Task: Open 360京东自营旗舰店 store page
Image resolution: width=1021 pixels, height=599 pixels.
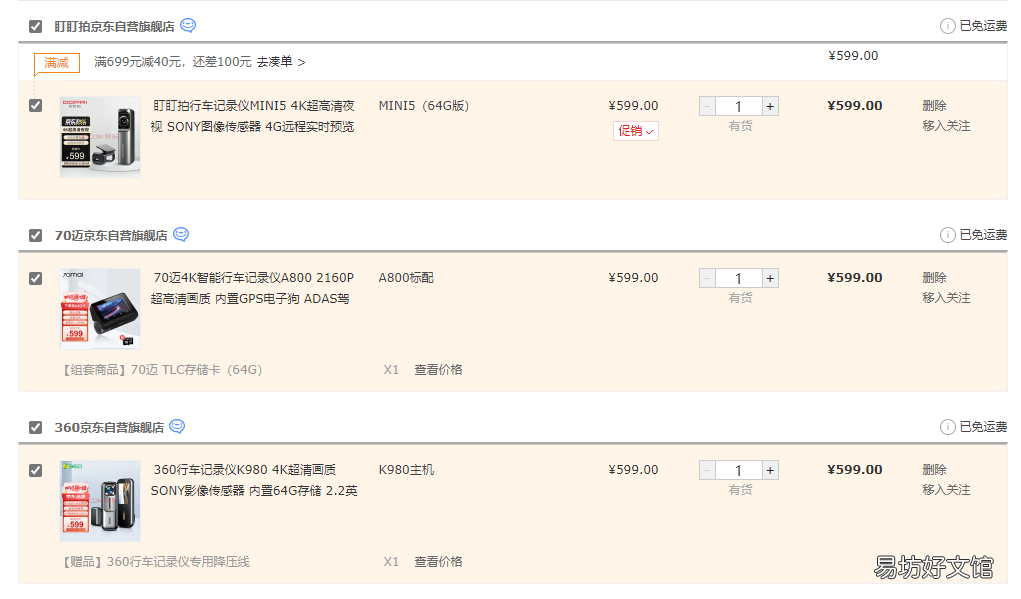Action: point(109,428)
